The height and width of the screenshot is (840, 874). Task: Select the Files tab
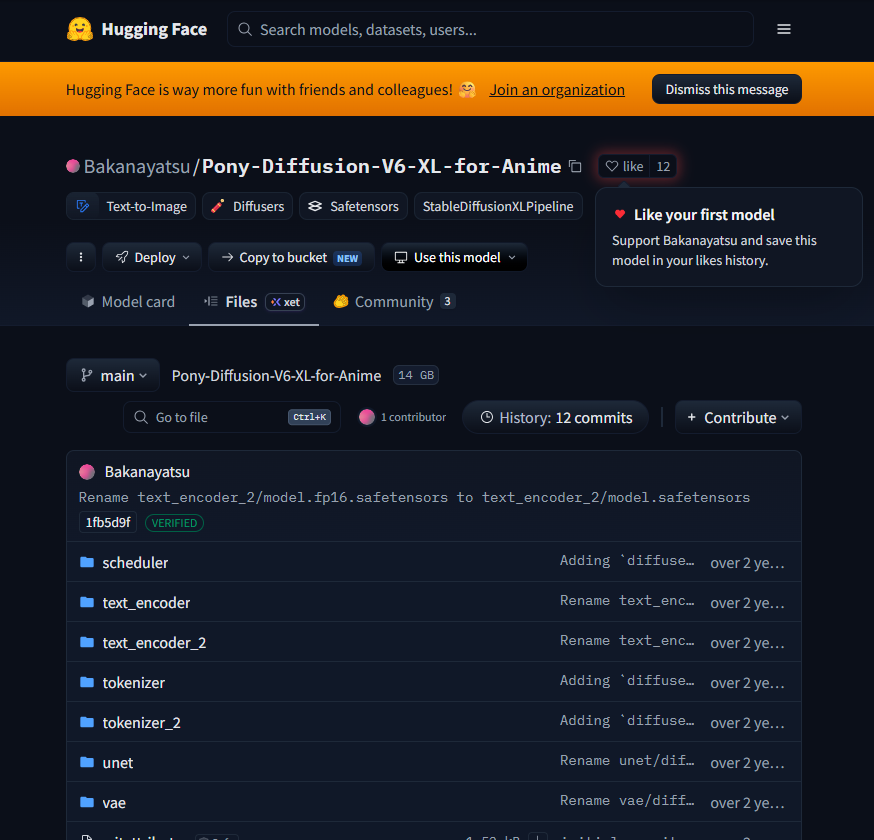click(254, 302)
